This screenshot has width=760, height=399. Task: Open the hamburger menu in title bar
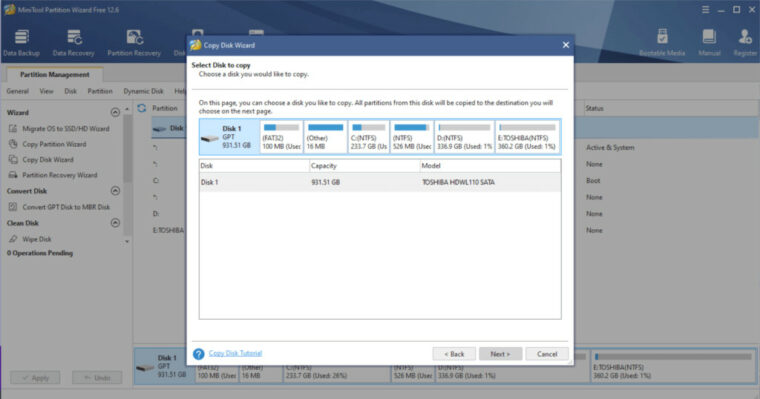pyautogui.click(x=706, y=10)
